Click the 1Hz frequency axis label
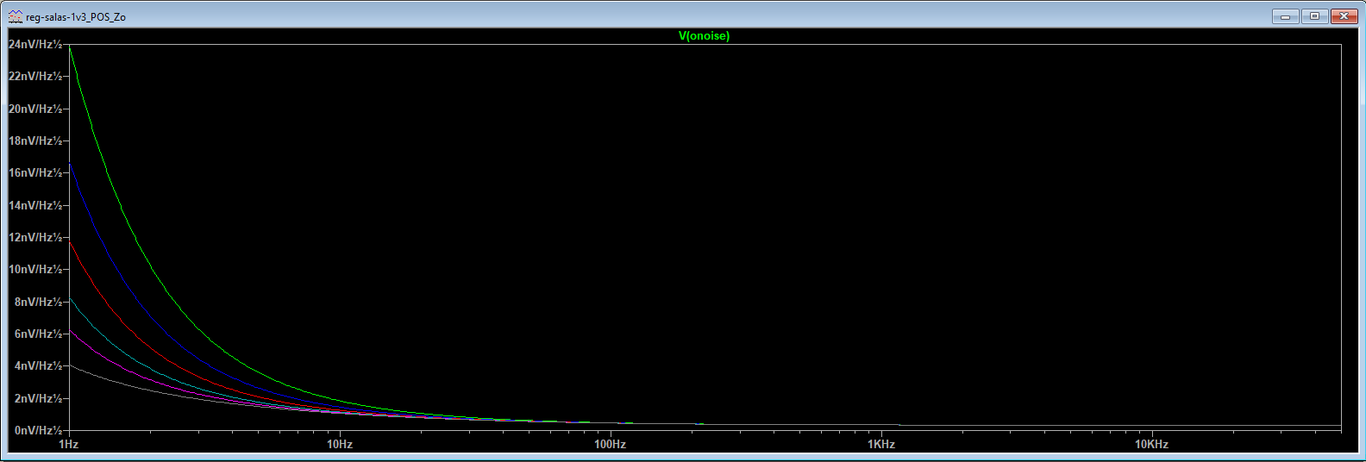Viewport: 1366px width, 462px height. tap(68, 443)
